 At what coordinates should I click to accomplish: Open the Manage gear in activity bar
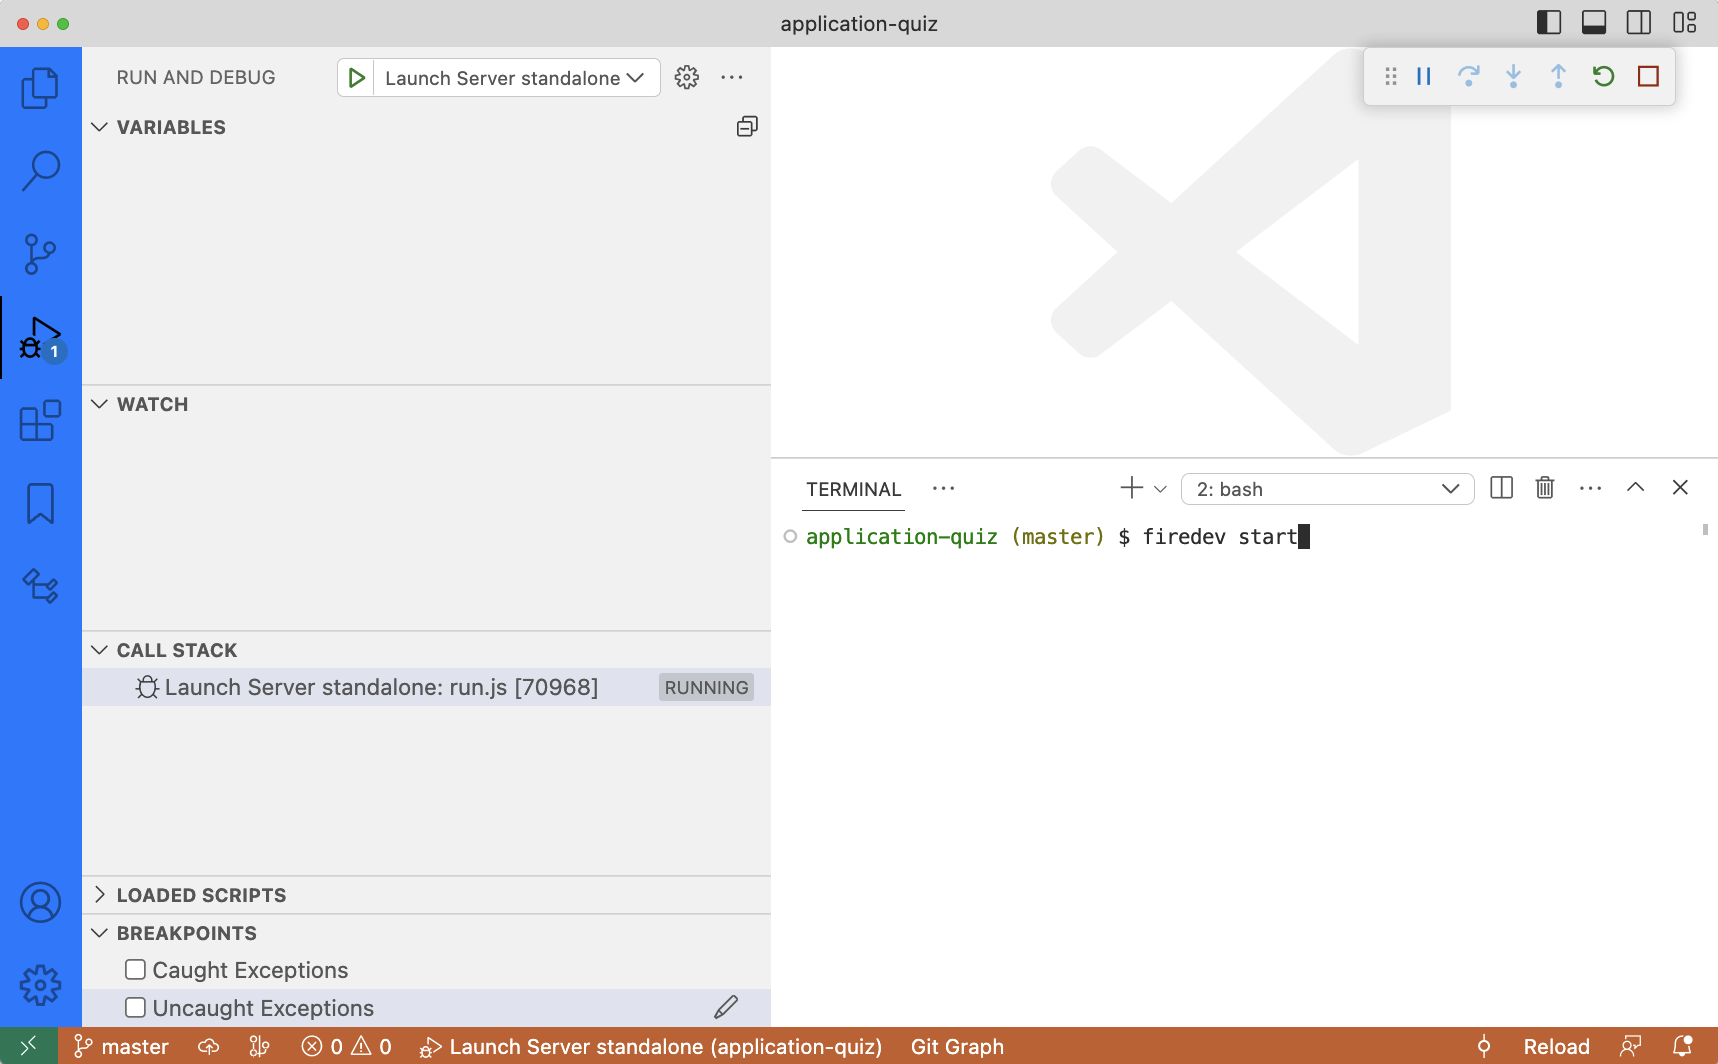(40, 985)
